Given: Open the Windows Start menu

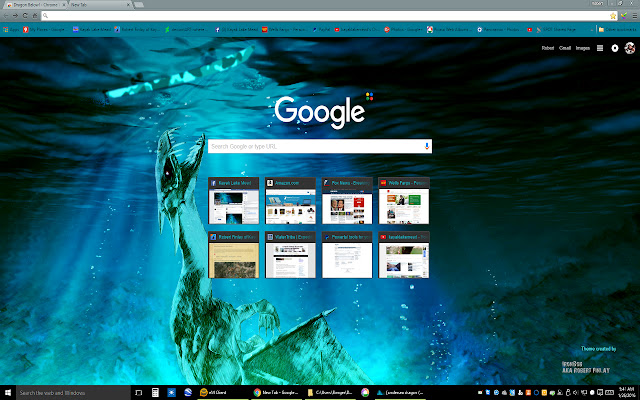Looking at the screenshot, I should click(8, 393).
